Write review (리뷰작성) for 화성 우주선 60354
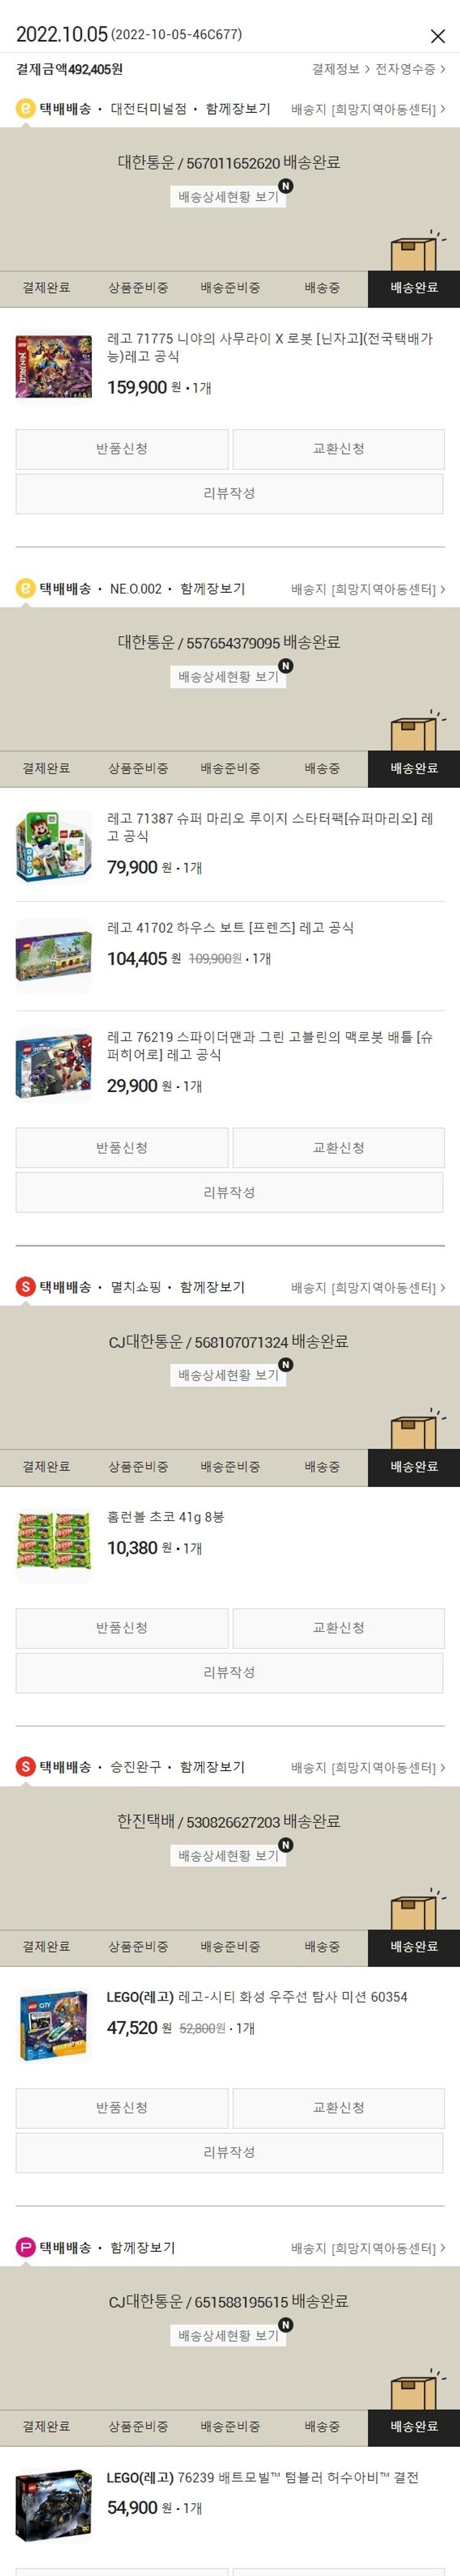This screenshot has height=2576, width=460. 229,2153
